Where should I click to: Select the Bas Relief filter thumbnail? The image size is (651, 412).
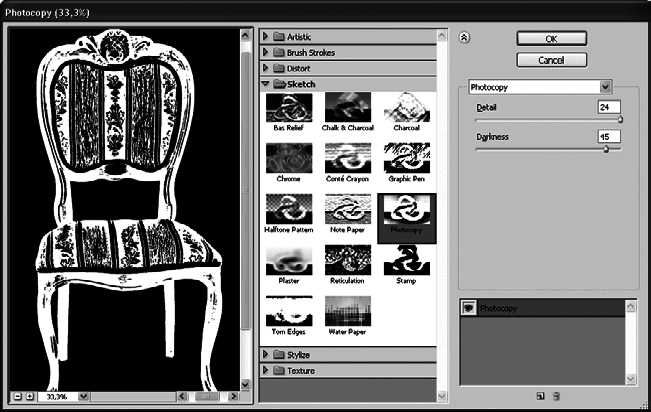pos(289,108)
